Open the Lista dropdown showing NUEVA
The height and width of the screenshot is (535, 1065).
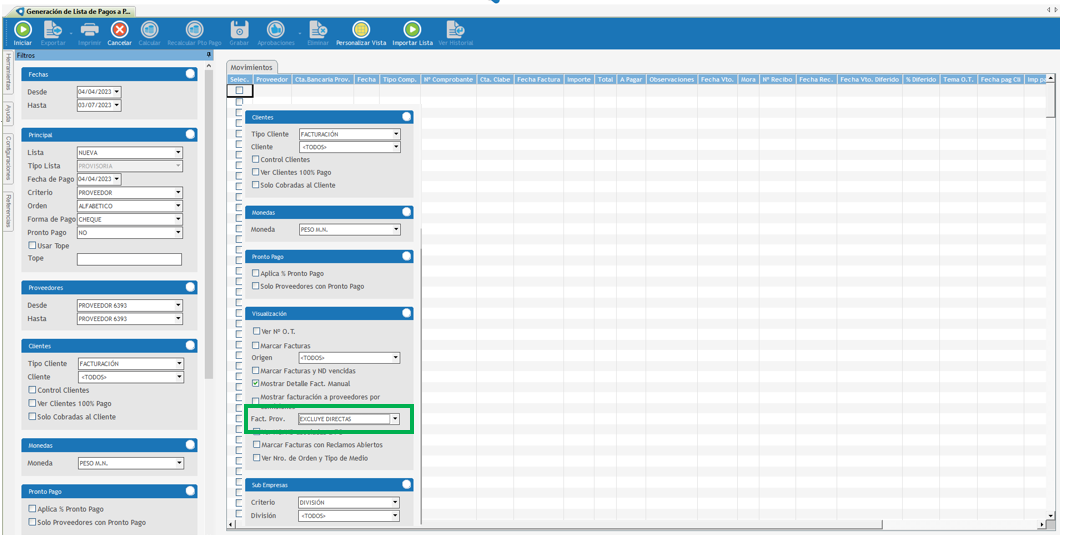coord(178,153)
